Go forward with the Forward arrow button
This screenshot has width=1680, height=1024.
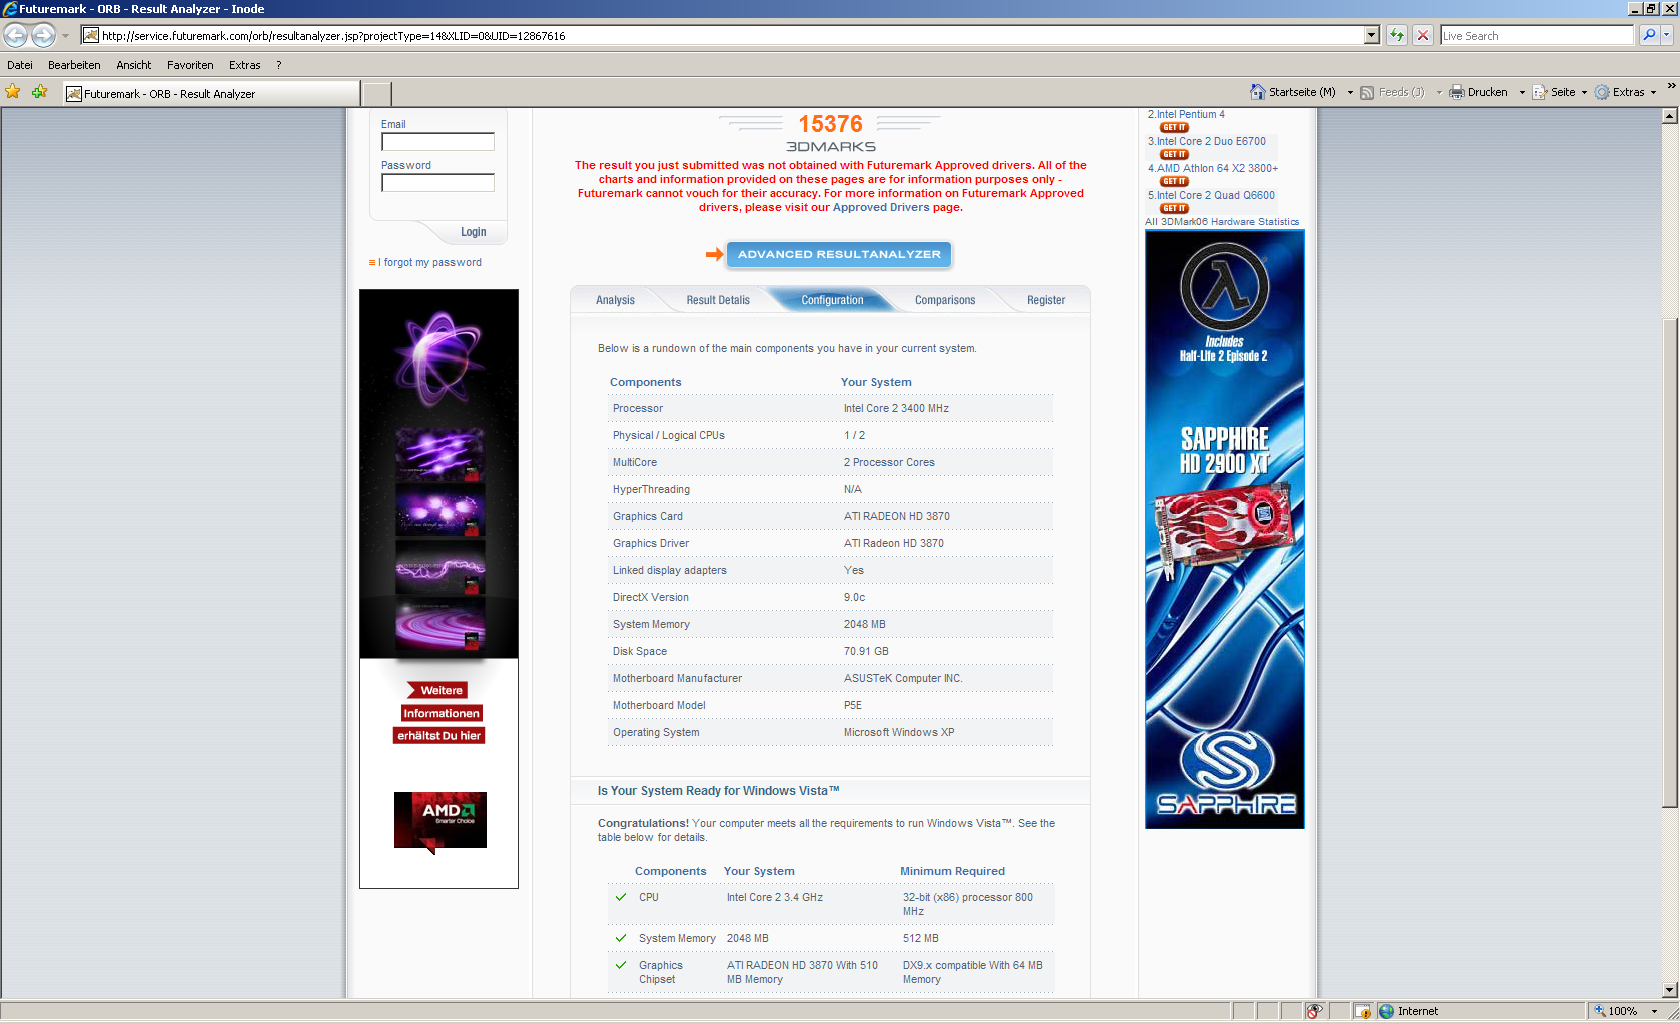click(43, 35)
